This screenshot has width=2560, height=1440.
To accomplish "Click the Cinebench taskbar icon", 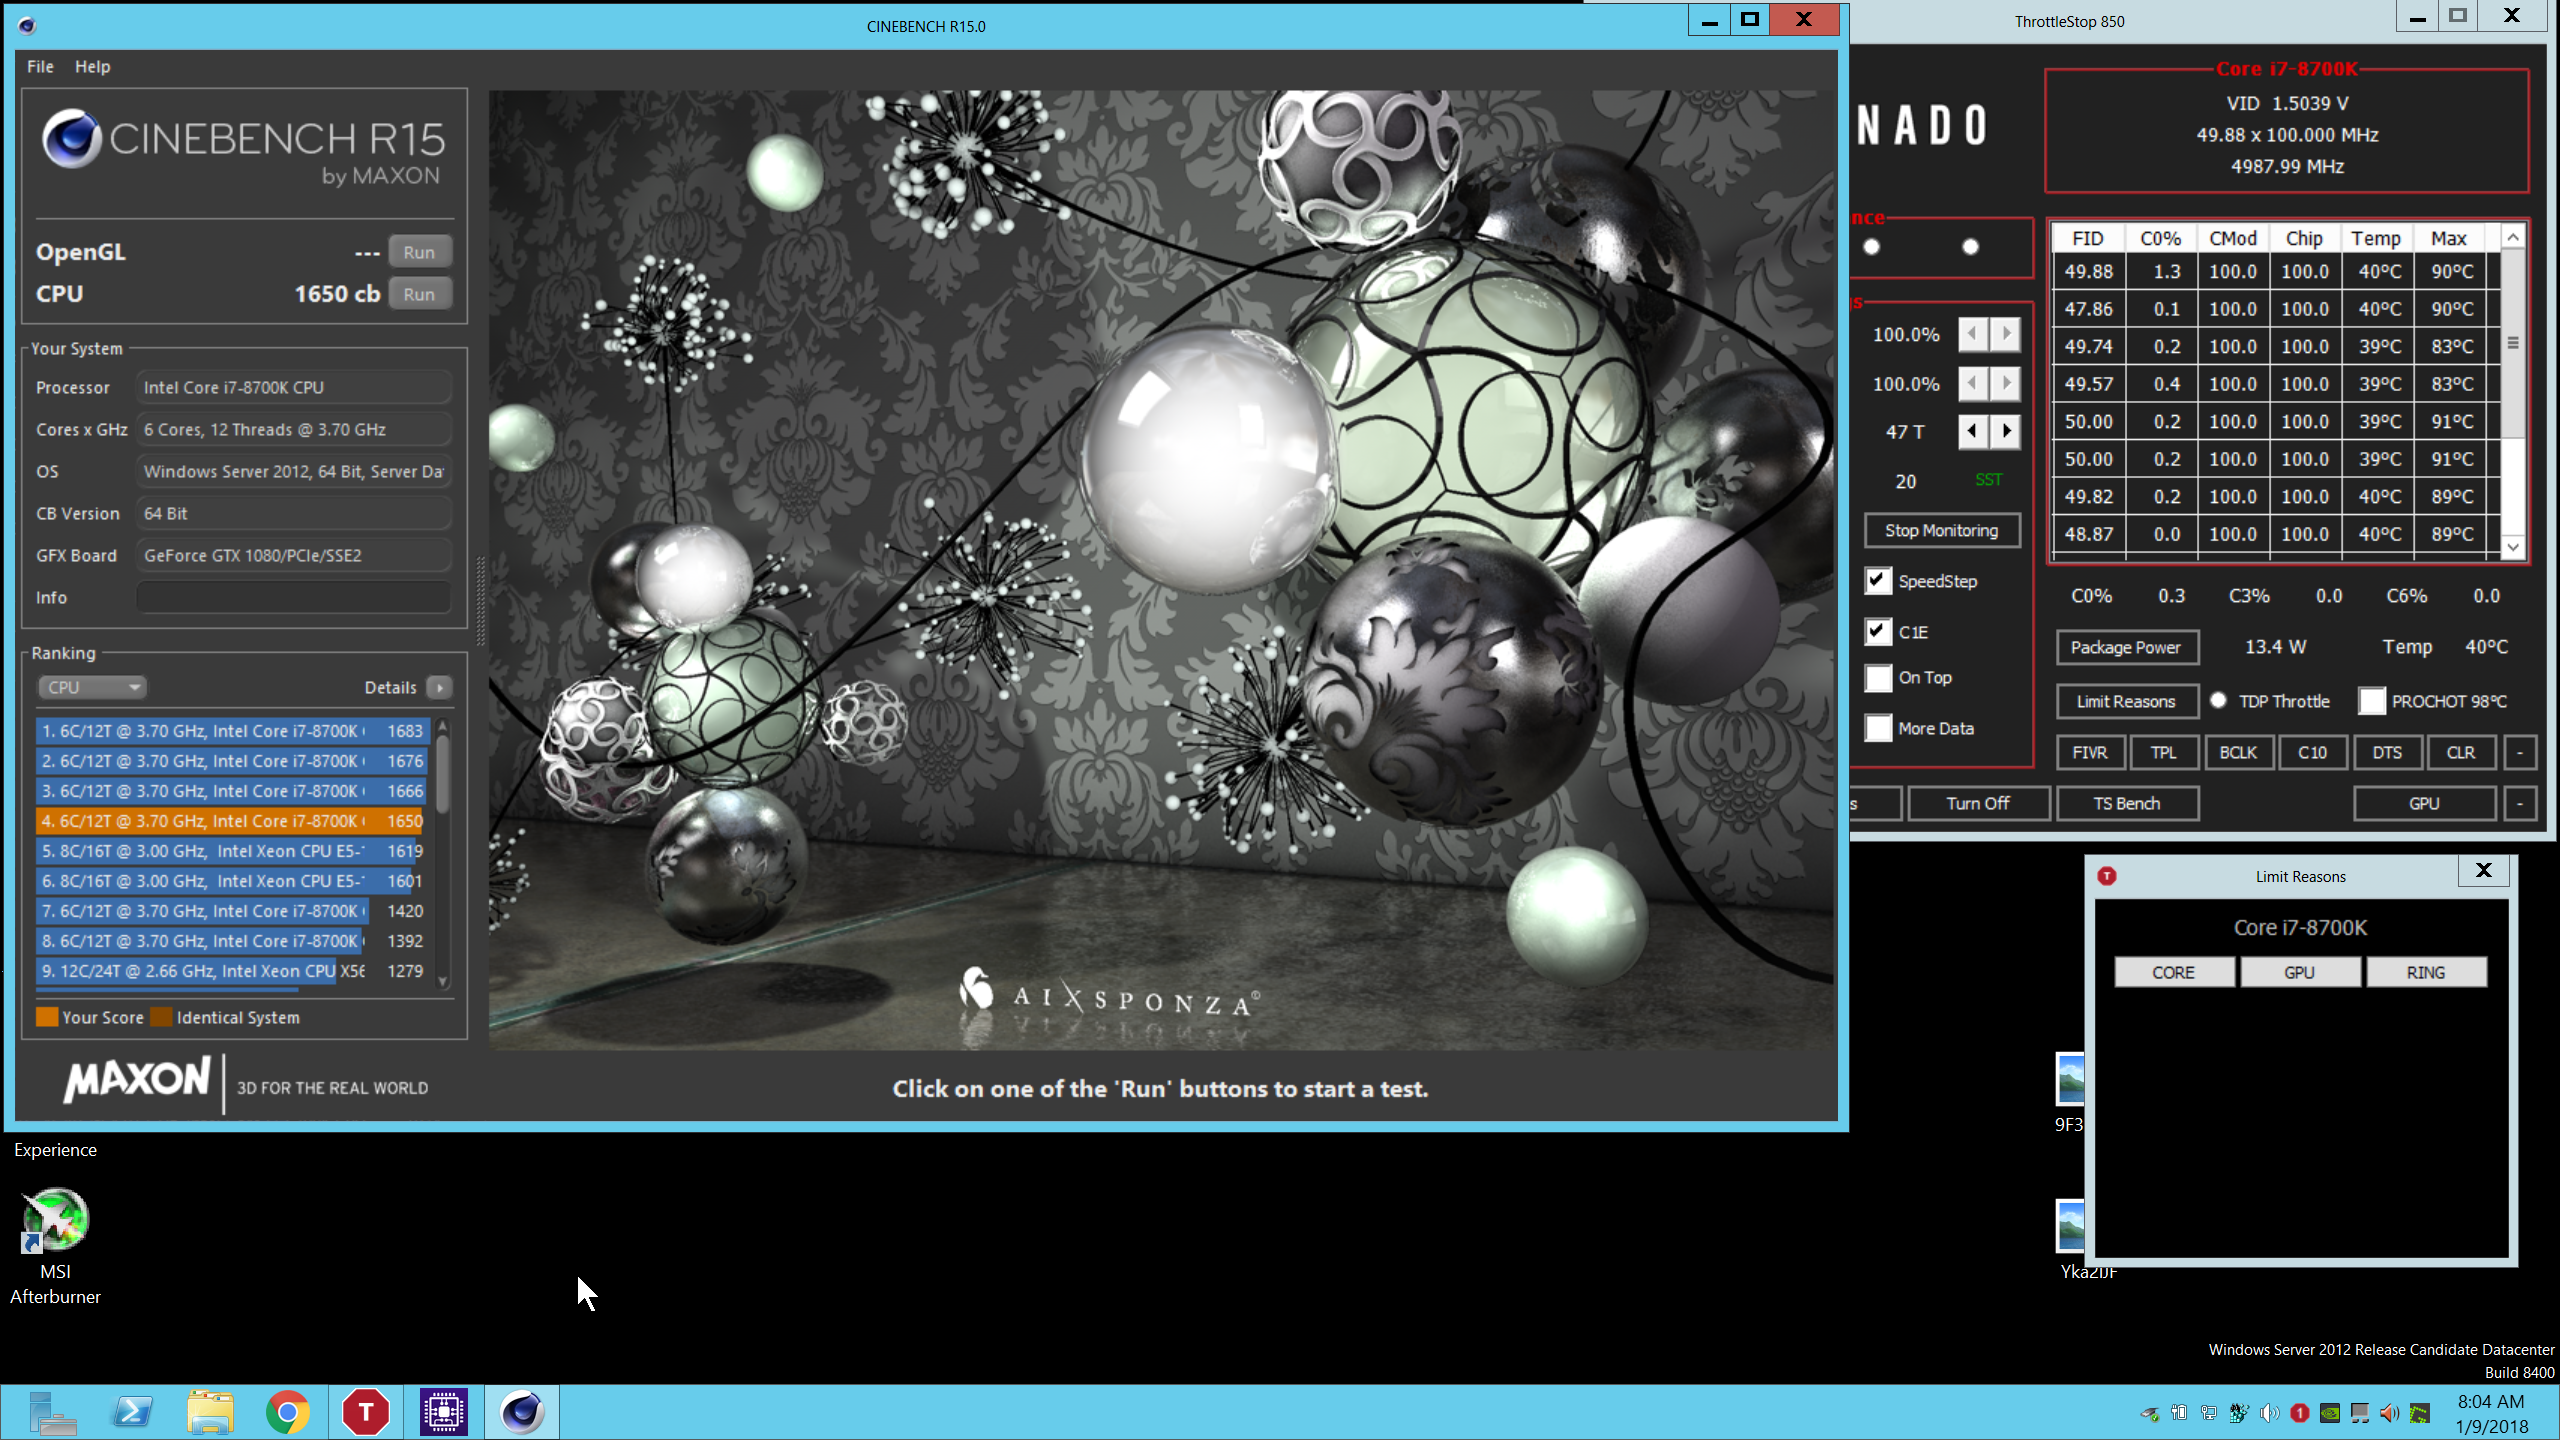I will [x=521, y=1412].
